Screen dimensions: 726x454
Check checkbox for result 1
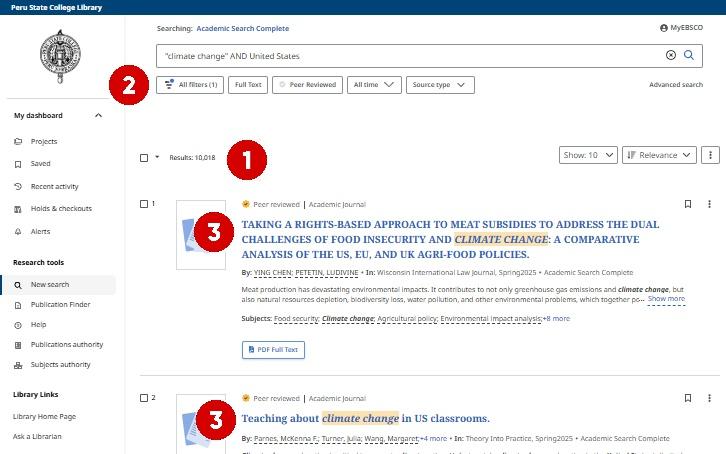(144, 204)
